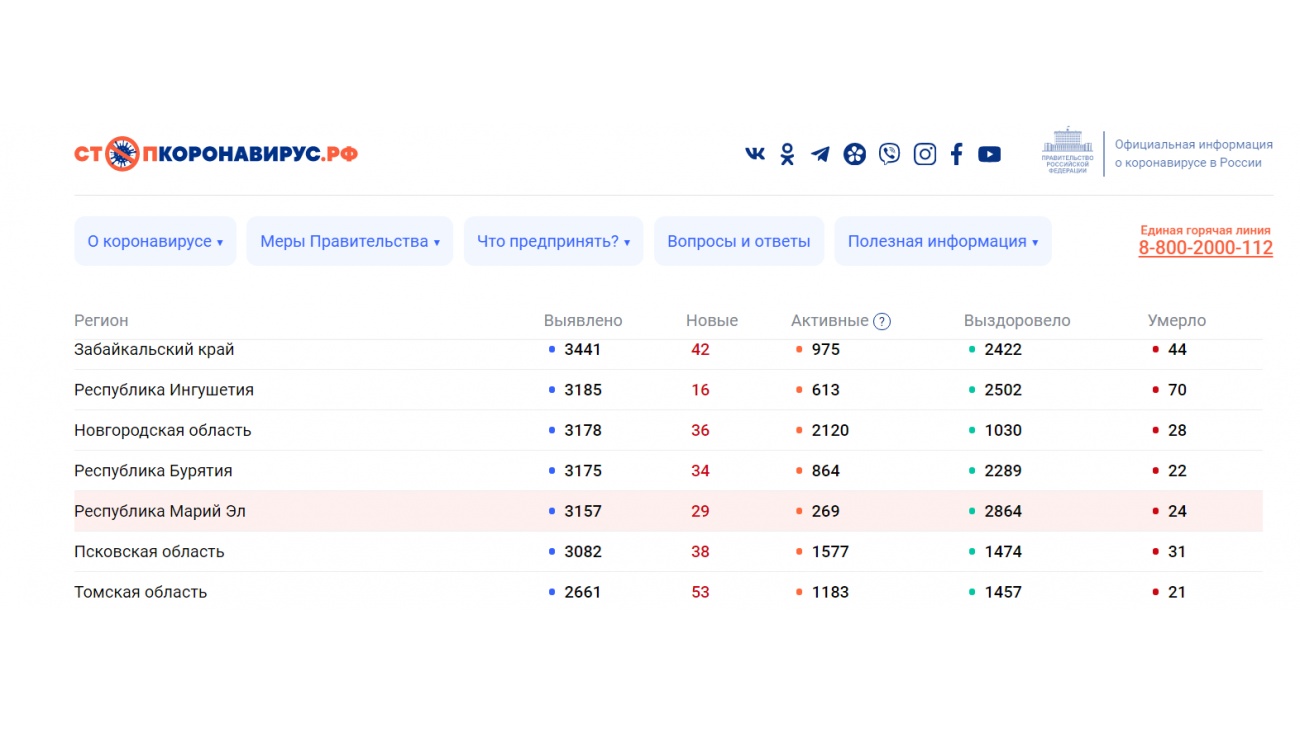1300x734 pixels.
Task: Open the Что предпринять? dropdown
Action: point(553,241)
